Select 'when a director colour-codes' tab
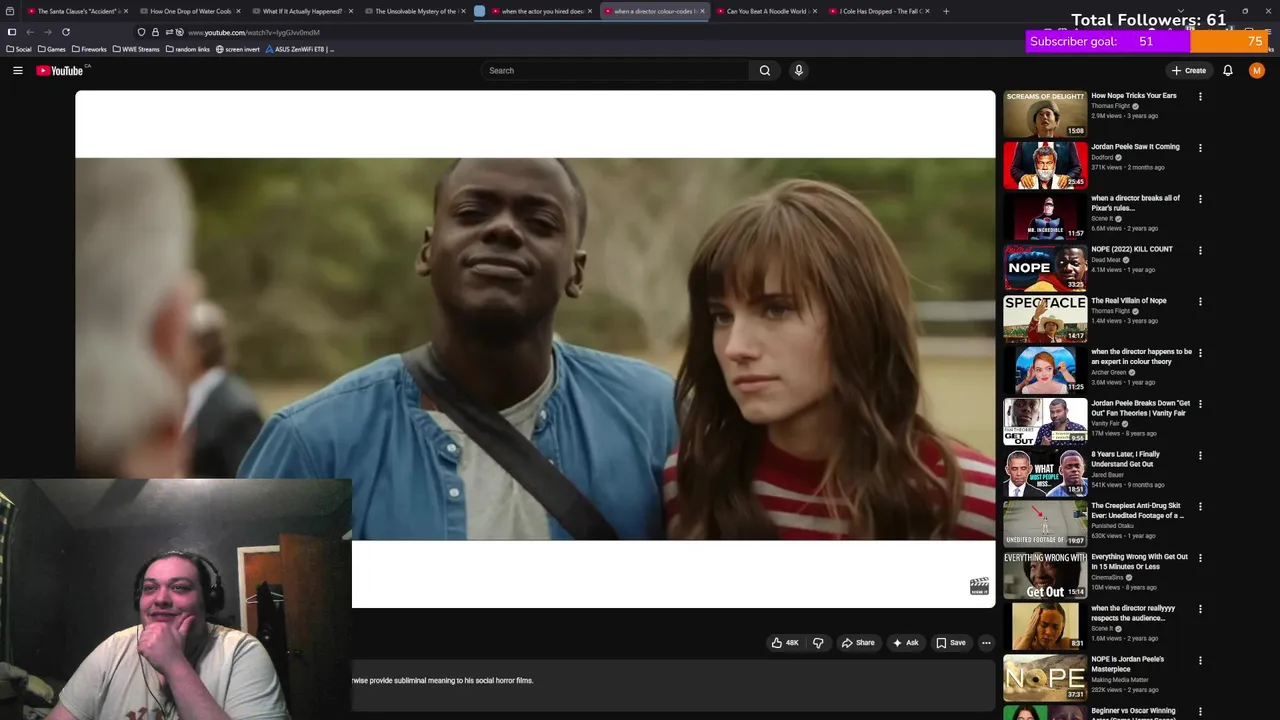 [x=653, y=11]
